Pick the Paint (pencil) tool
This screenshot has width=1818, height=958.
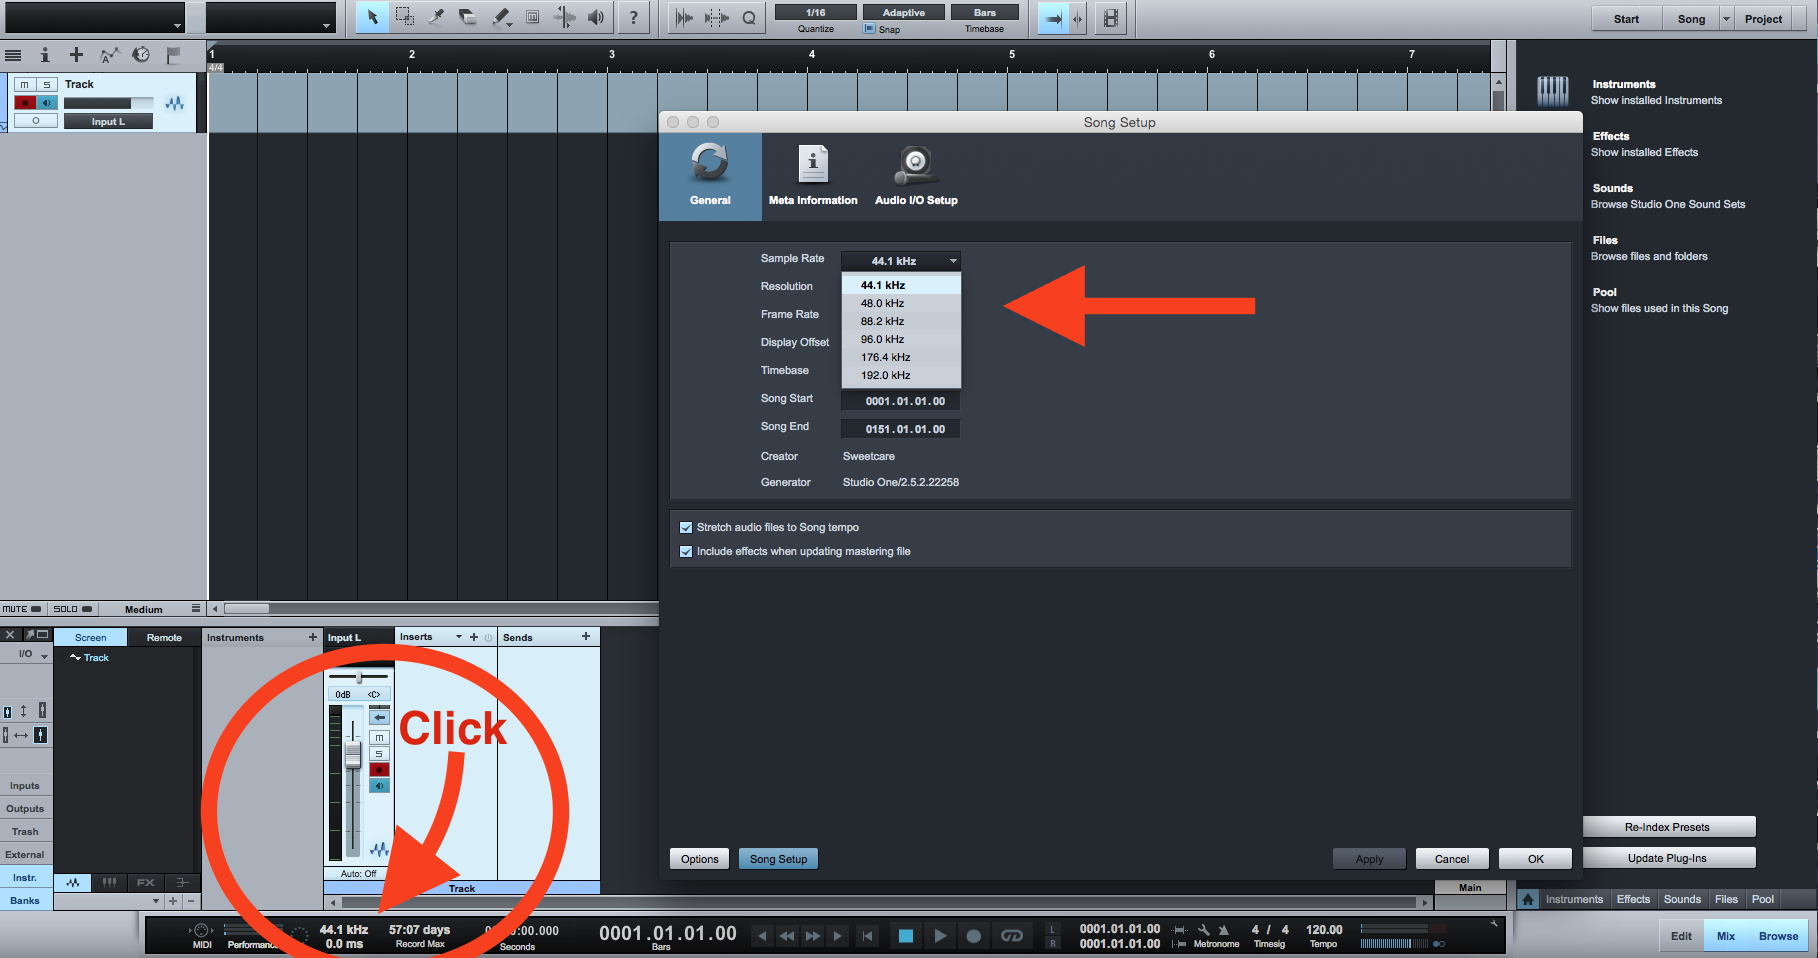501,17
